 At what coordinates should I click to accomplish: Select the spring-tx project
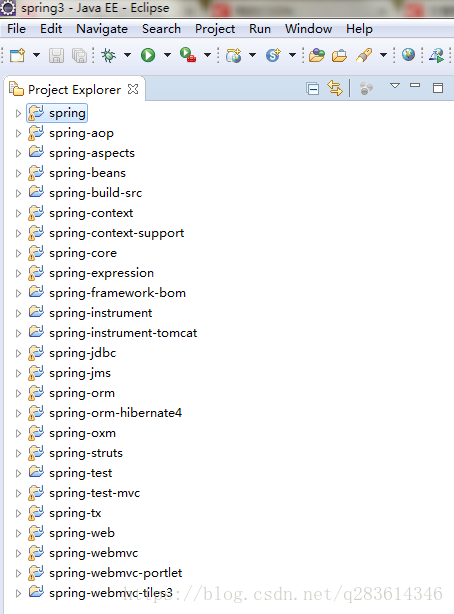[x=75, y=513]
